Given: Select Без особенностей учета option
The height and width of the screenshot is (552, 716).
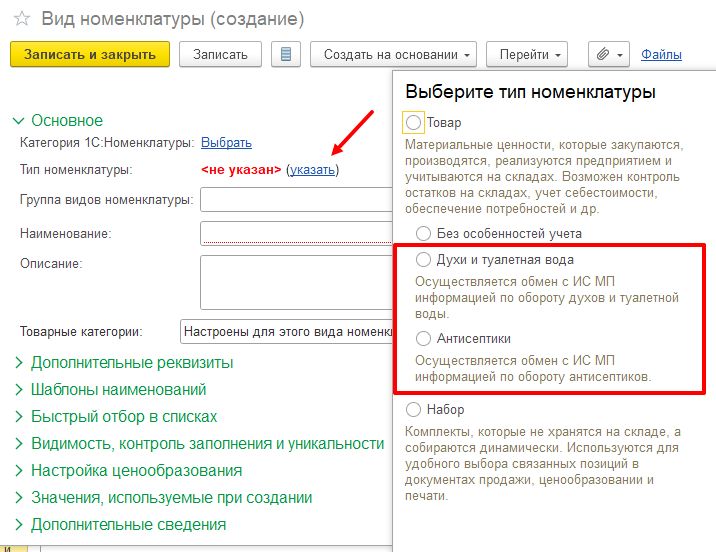Looking at the screenshot, I should click(424, 233).
